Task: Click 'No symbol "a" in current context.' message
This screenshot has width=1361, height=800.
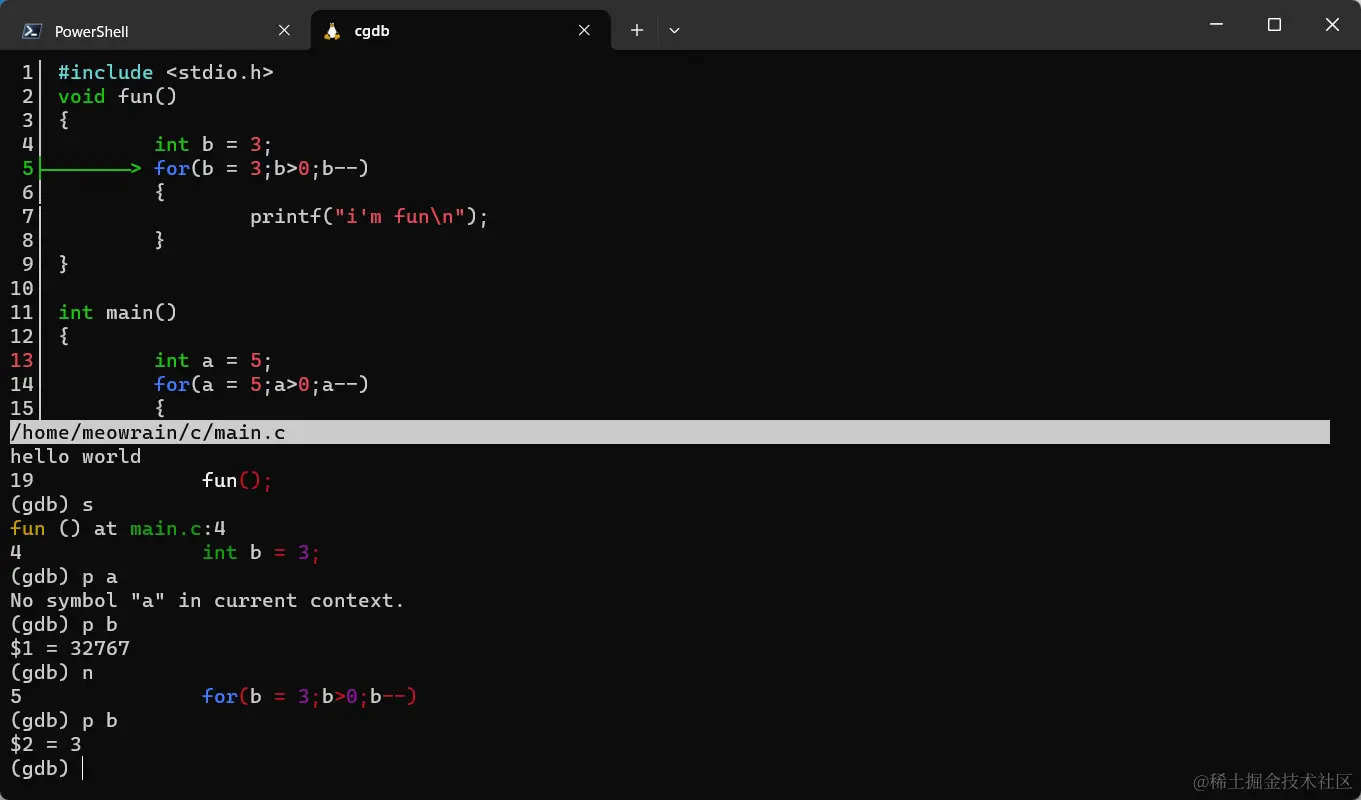Action: [x=207, y=600]
